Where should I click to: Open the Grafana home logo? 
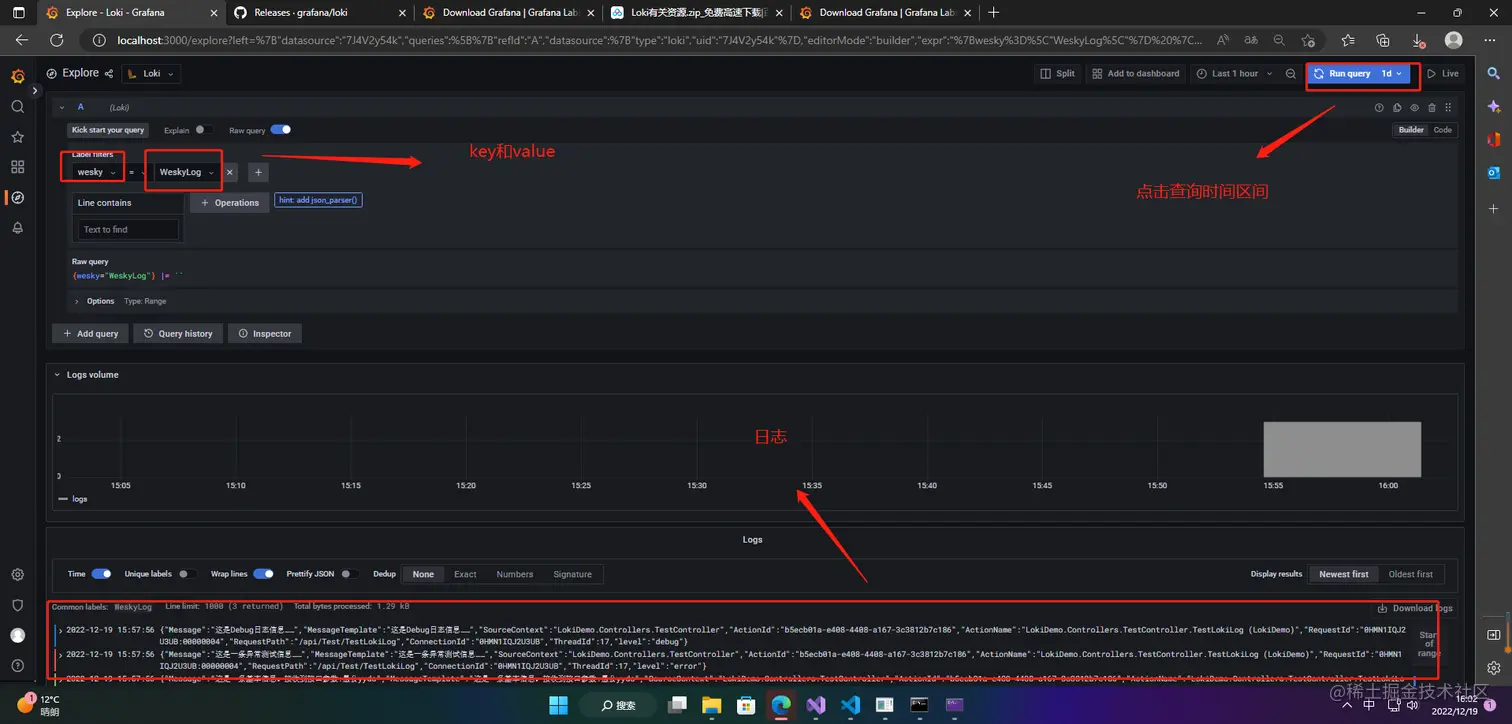(17, 76)
